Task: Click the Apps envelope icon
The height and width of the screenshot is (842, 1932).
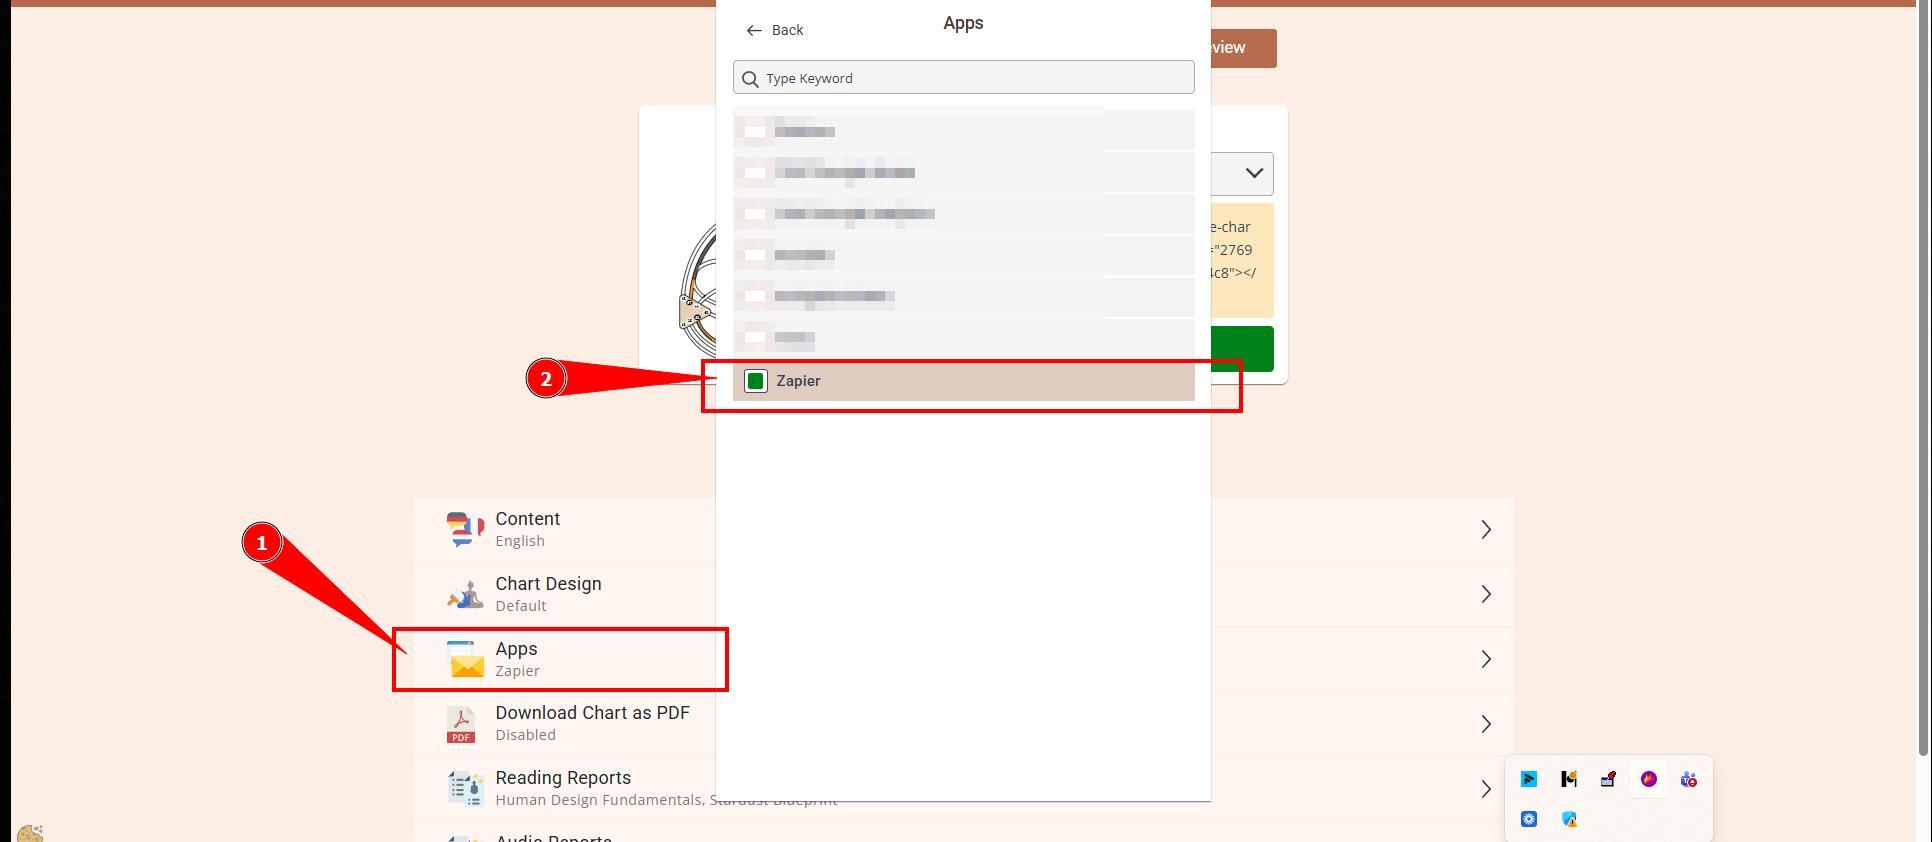Action: [466, 659]
